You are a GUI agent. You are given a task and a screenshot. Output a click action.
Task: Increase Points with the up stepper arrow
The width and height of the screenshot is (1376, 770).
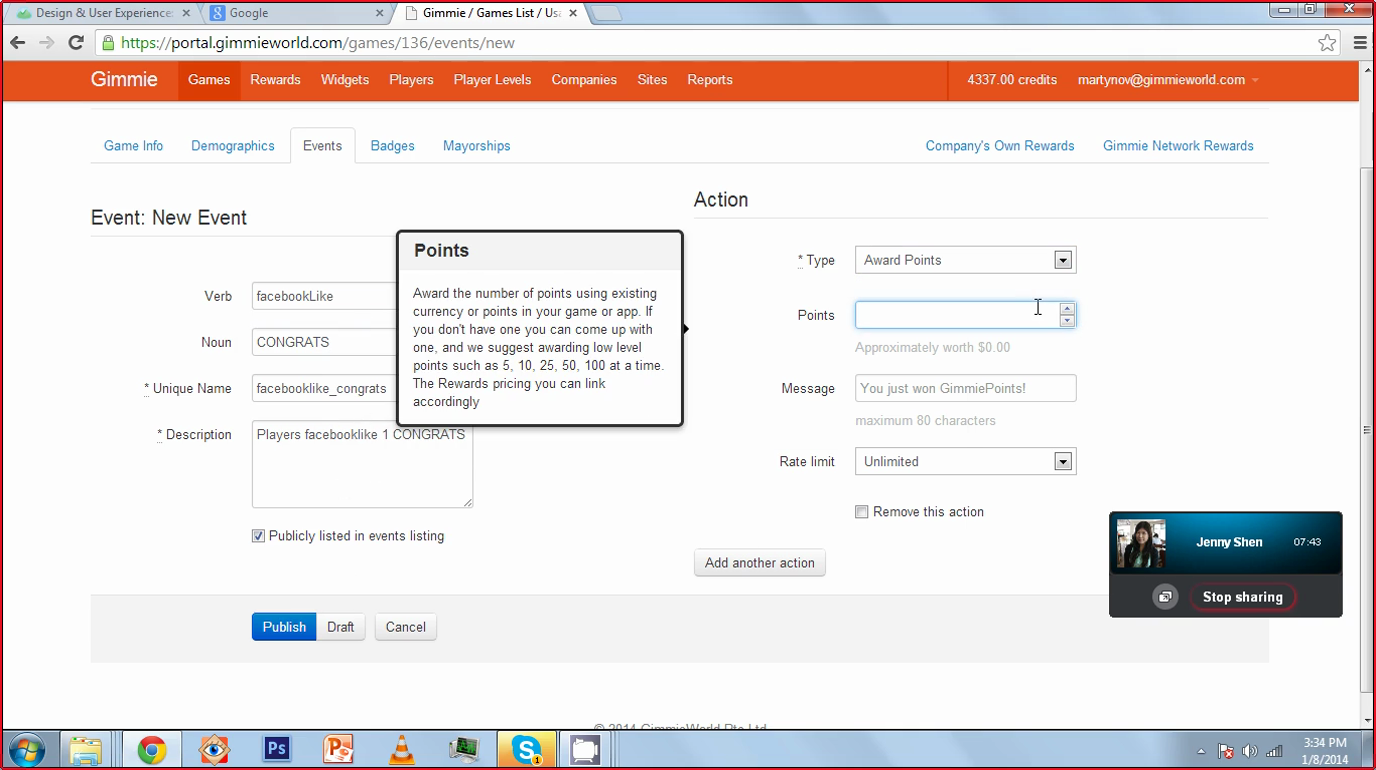point(1067,309)
